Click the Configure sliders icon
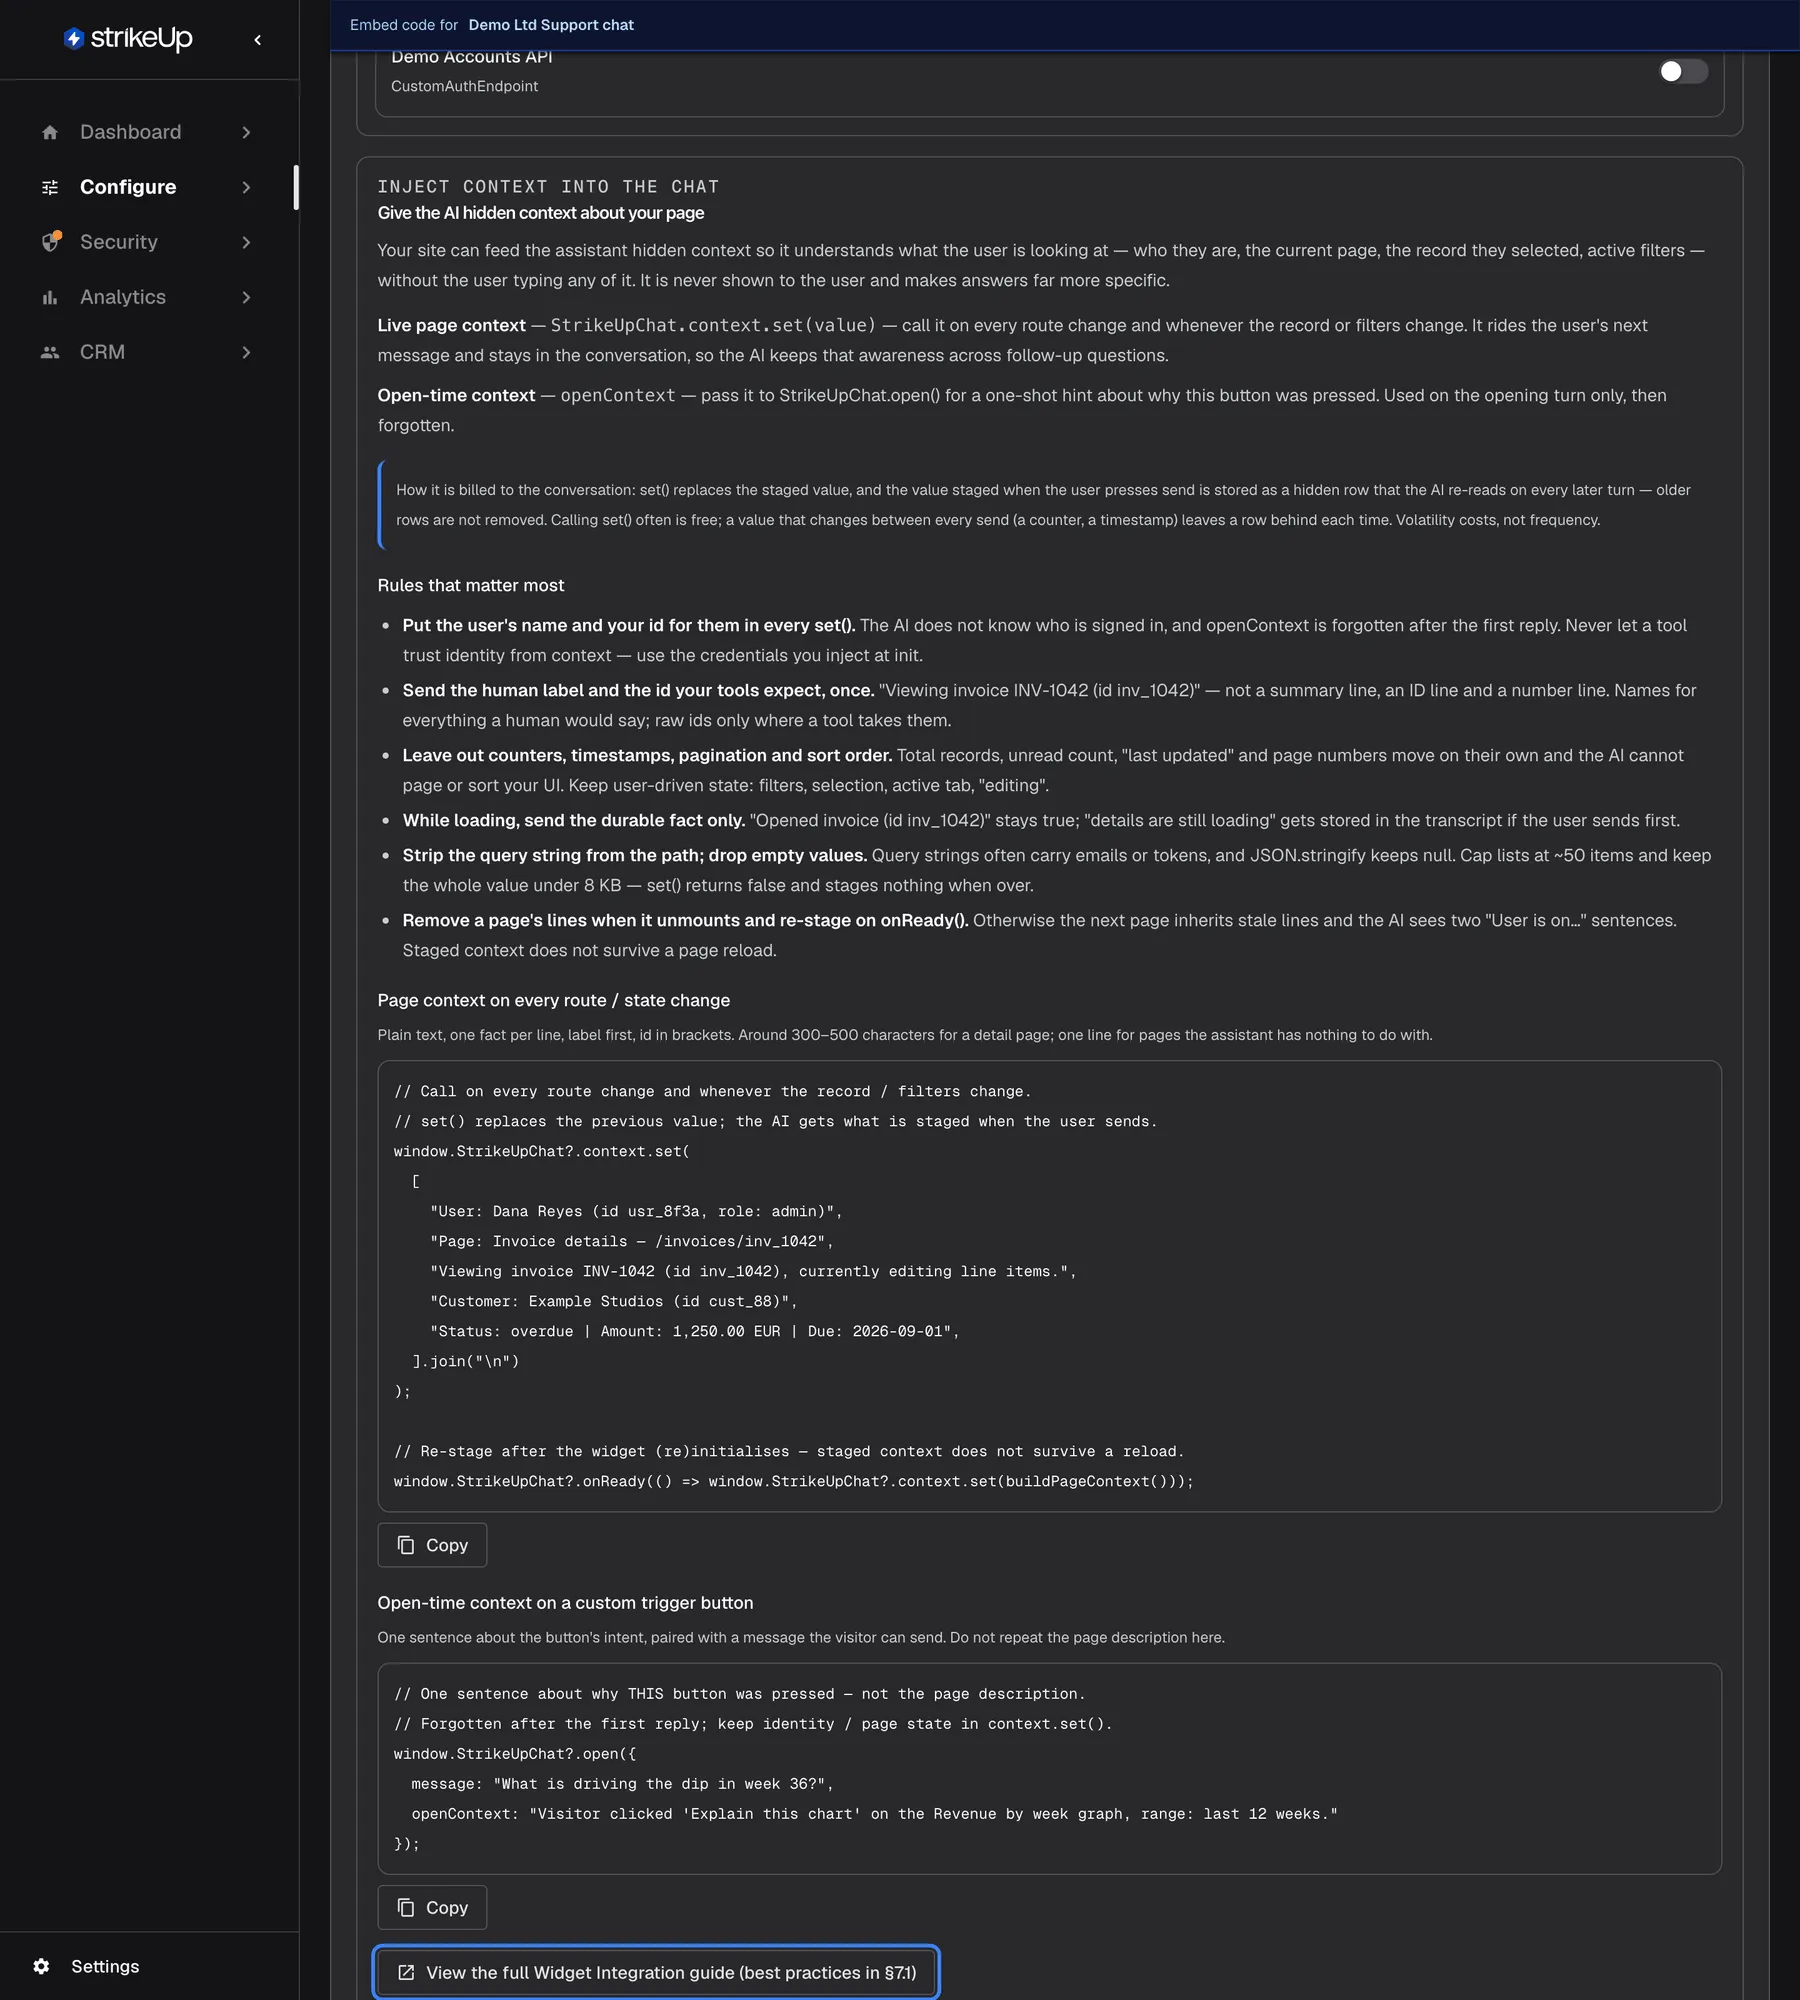This screenshot has height=2000, width=1800. coord(50,187)
